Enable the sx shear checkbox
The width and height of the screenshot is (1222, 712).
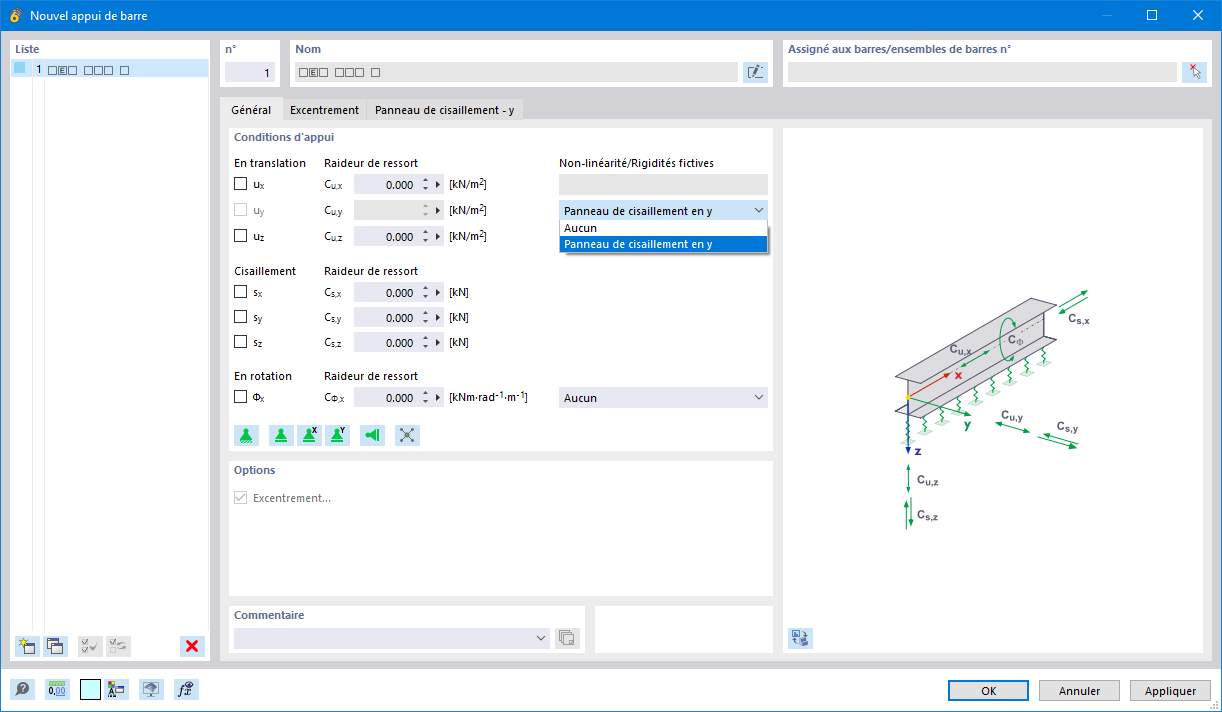click(x=240, y=292)
